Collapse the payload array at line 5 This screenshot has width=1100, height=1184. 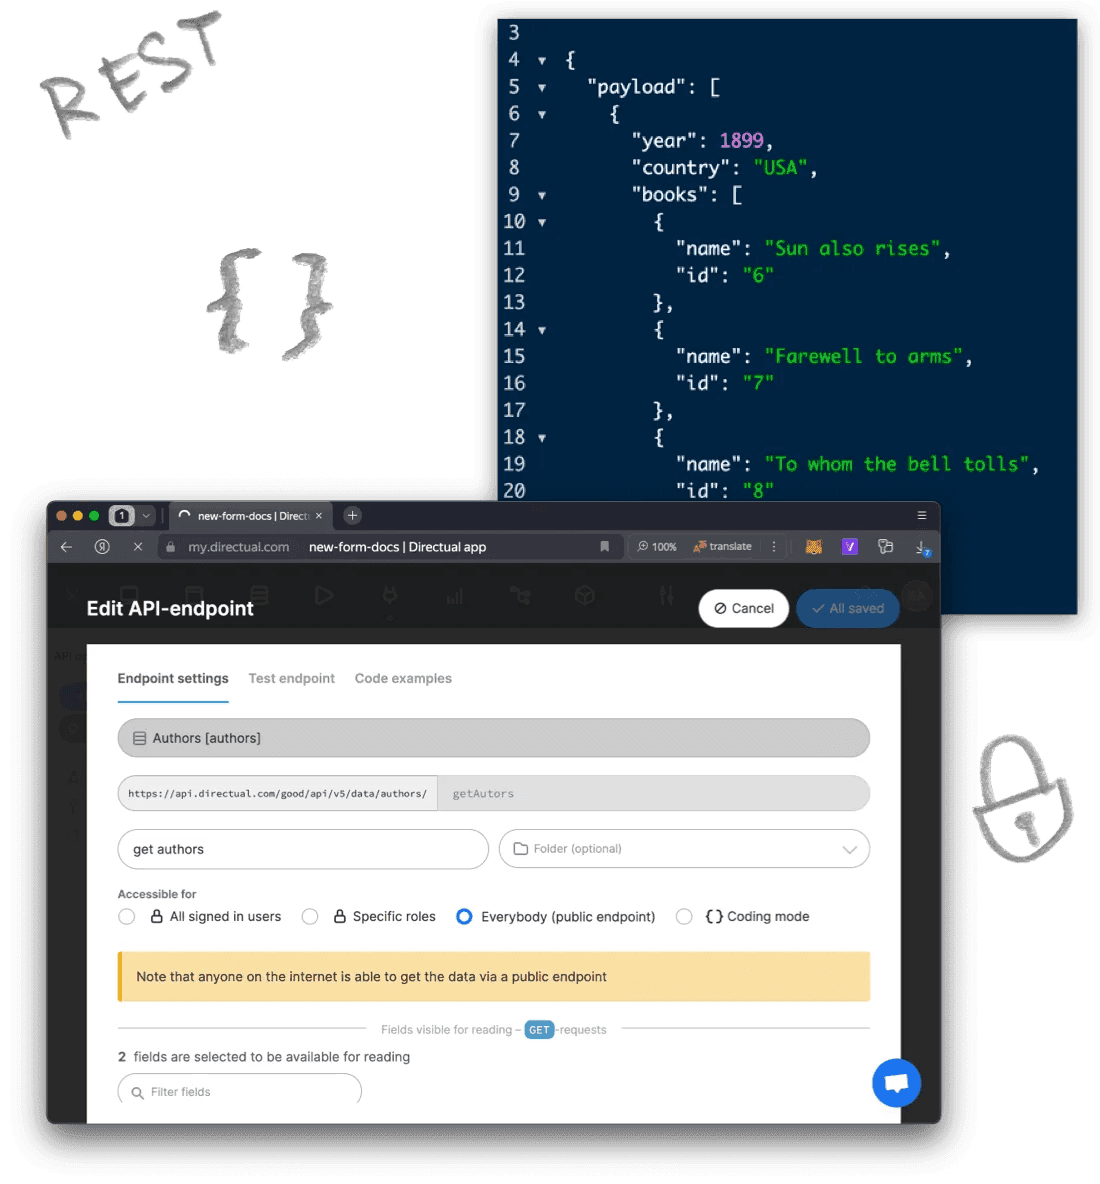pos(541,87)
